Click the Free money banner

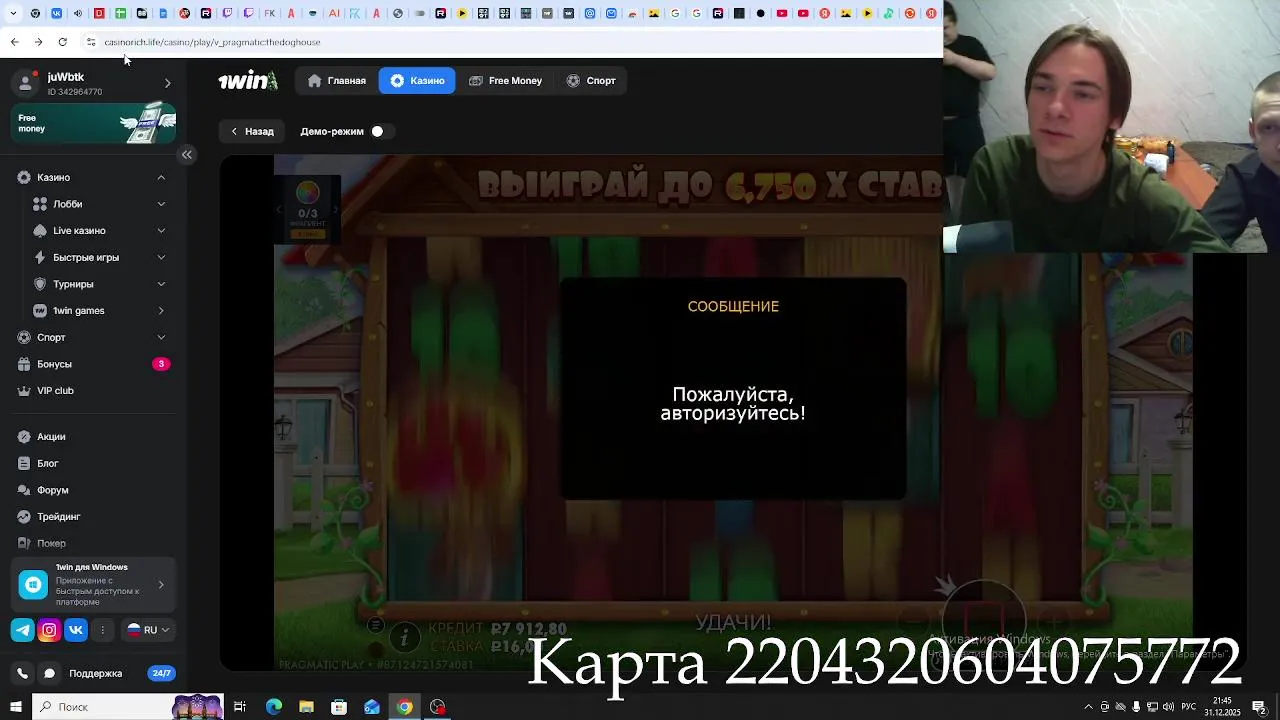(x=94, y=124)
